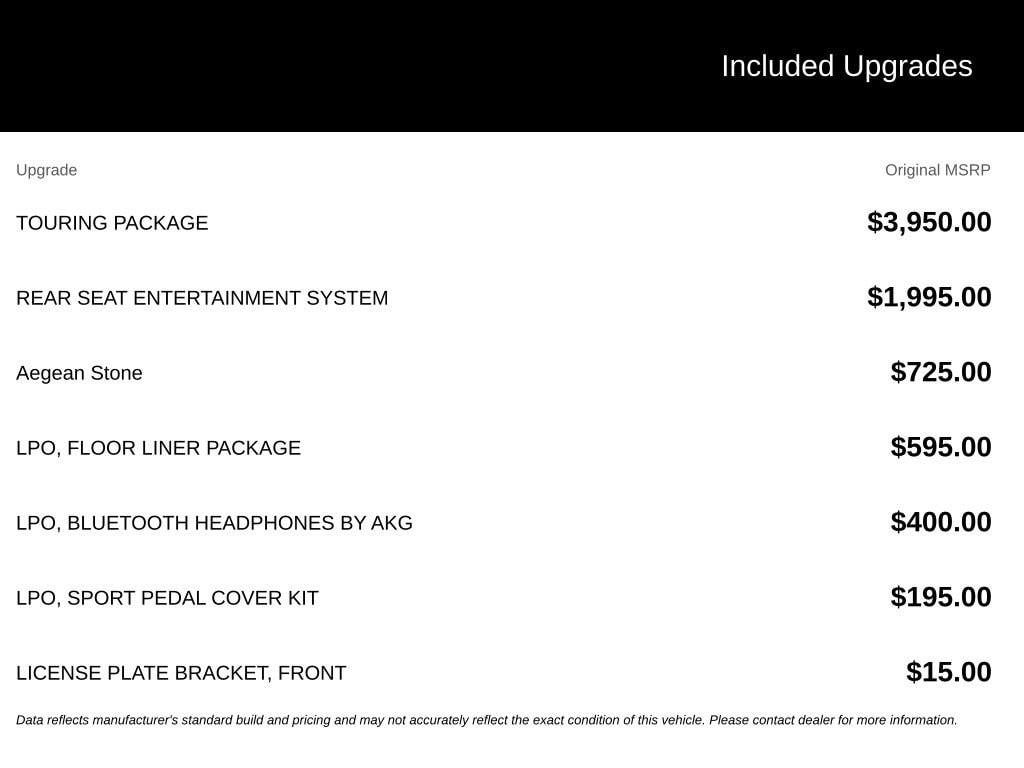Screen dimensions: 1024x768
Task: Select LPO, SPORT PEDAL COVER KIT
Action: tap(167, 598)
